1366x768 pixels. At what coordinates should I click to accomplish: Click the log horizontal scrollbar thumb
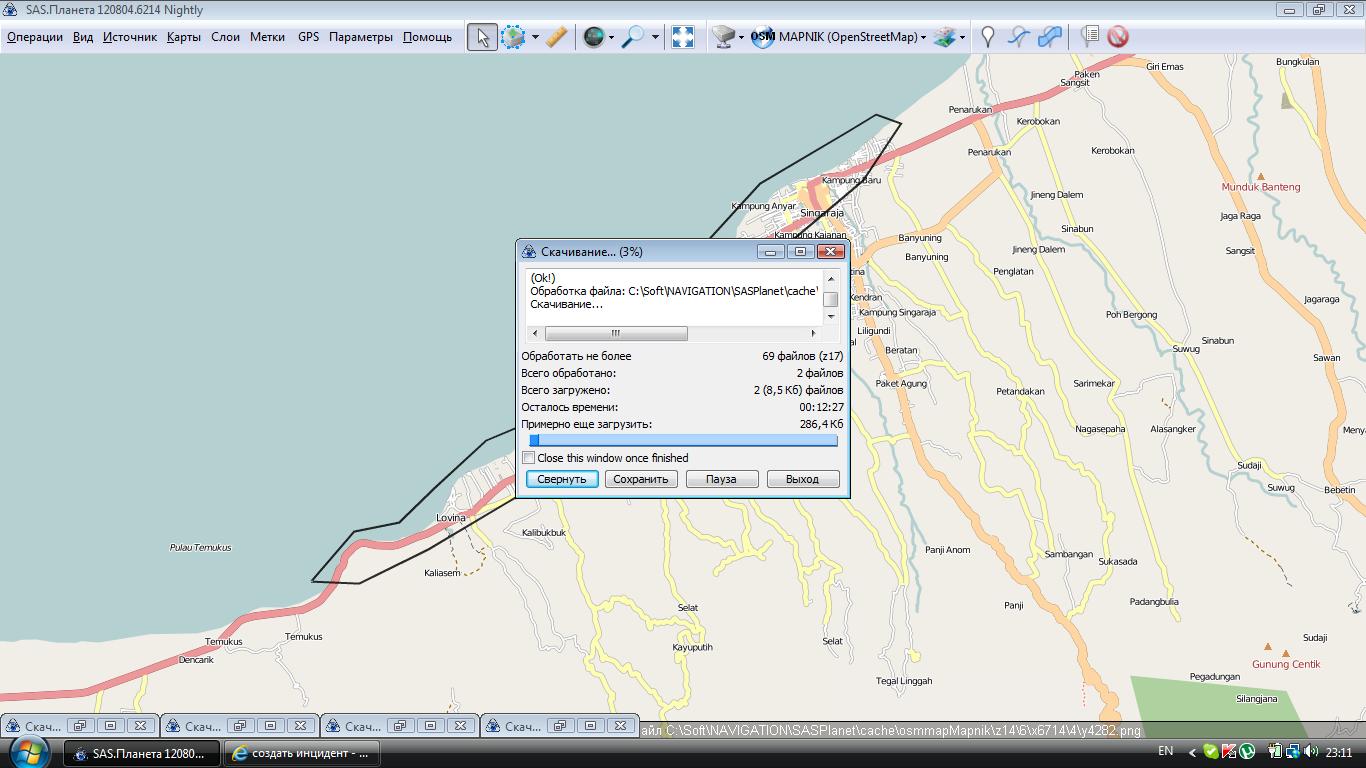pos(616,333)
